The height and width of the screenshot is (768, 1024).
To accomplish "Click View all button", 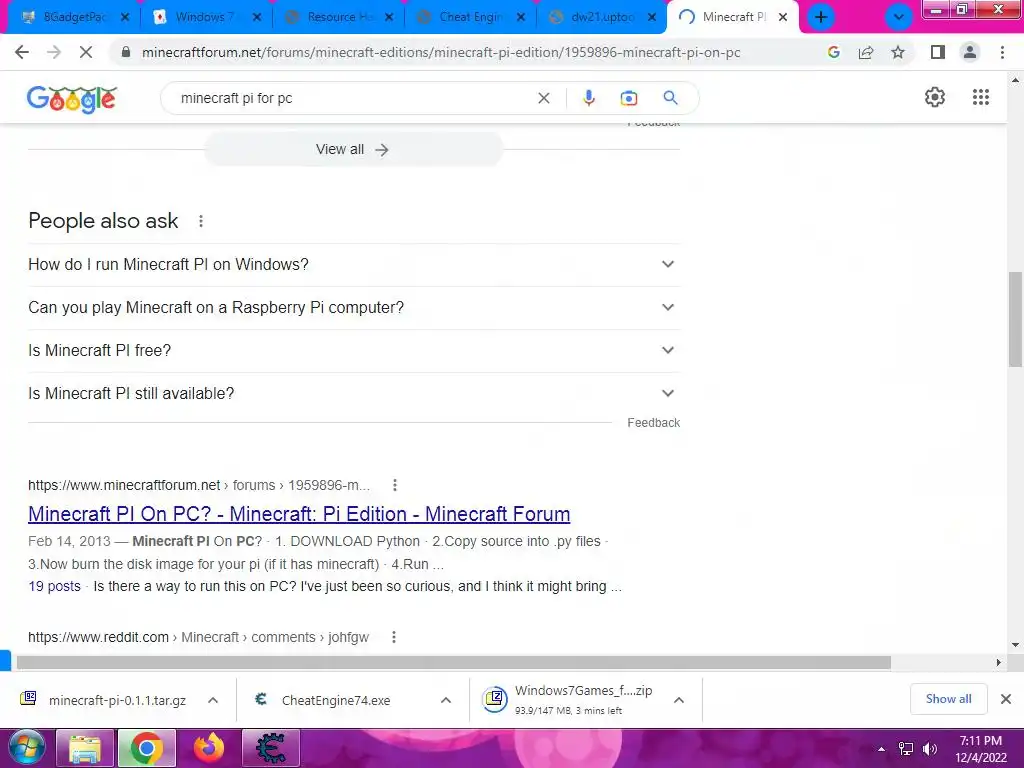I will tap(353, 150).
